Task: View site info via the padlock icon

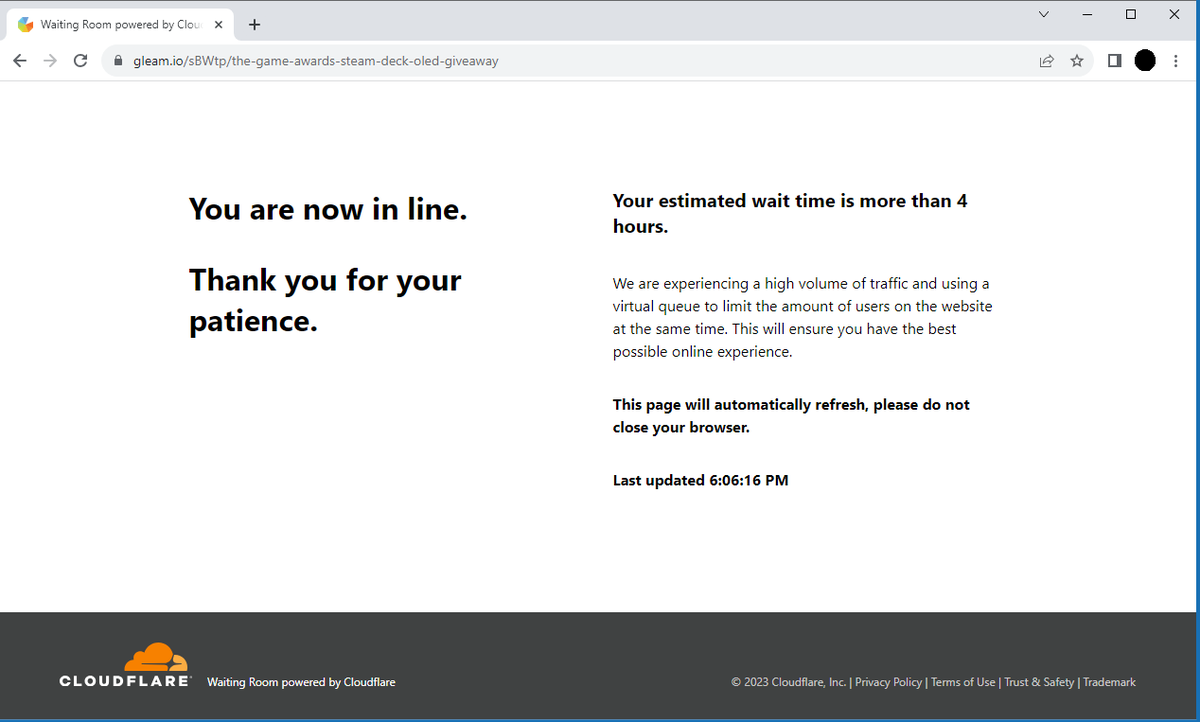Action: point(118,61)
